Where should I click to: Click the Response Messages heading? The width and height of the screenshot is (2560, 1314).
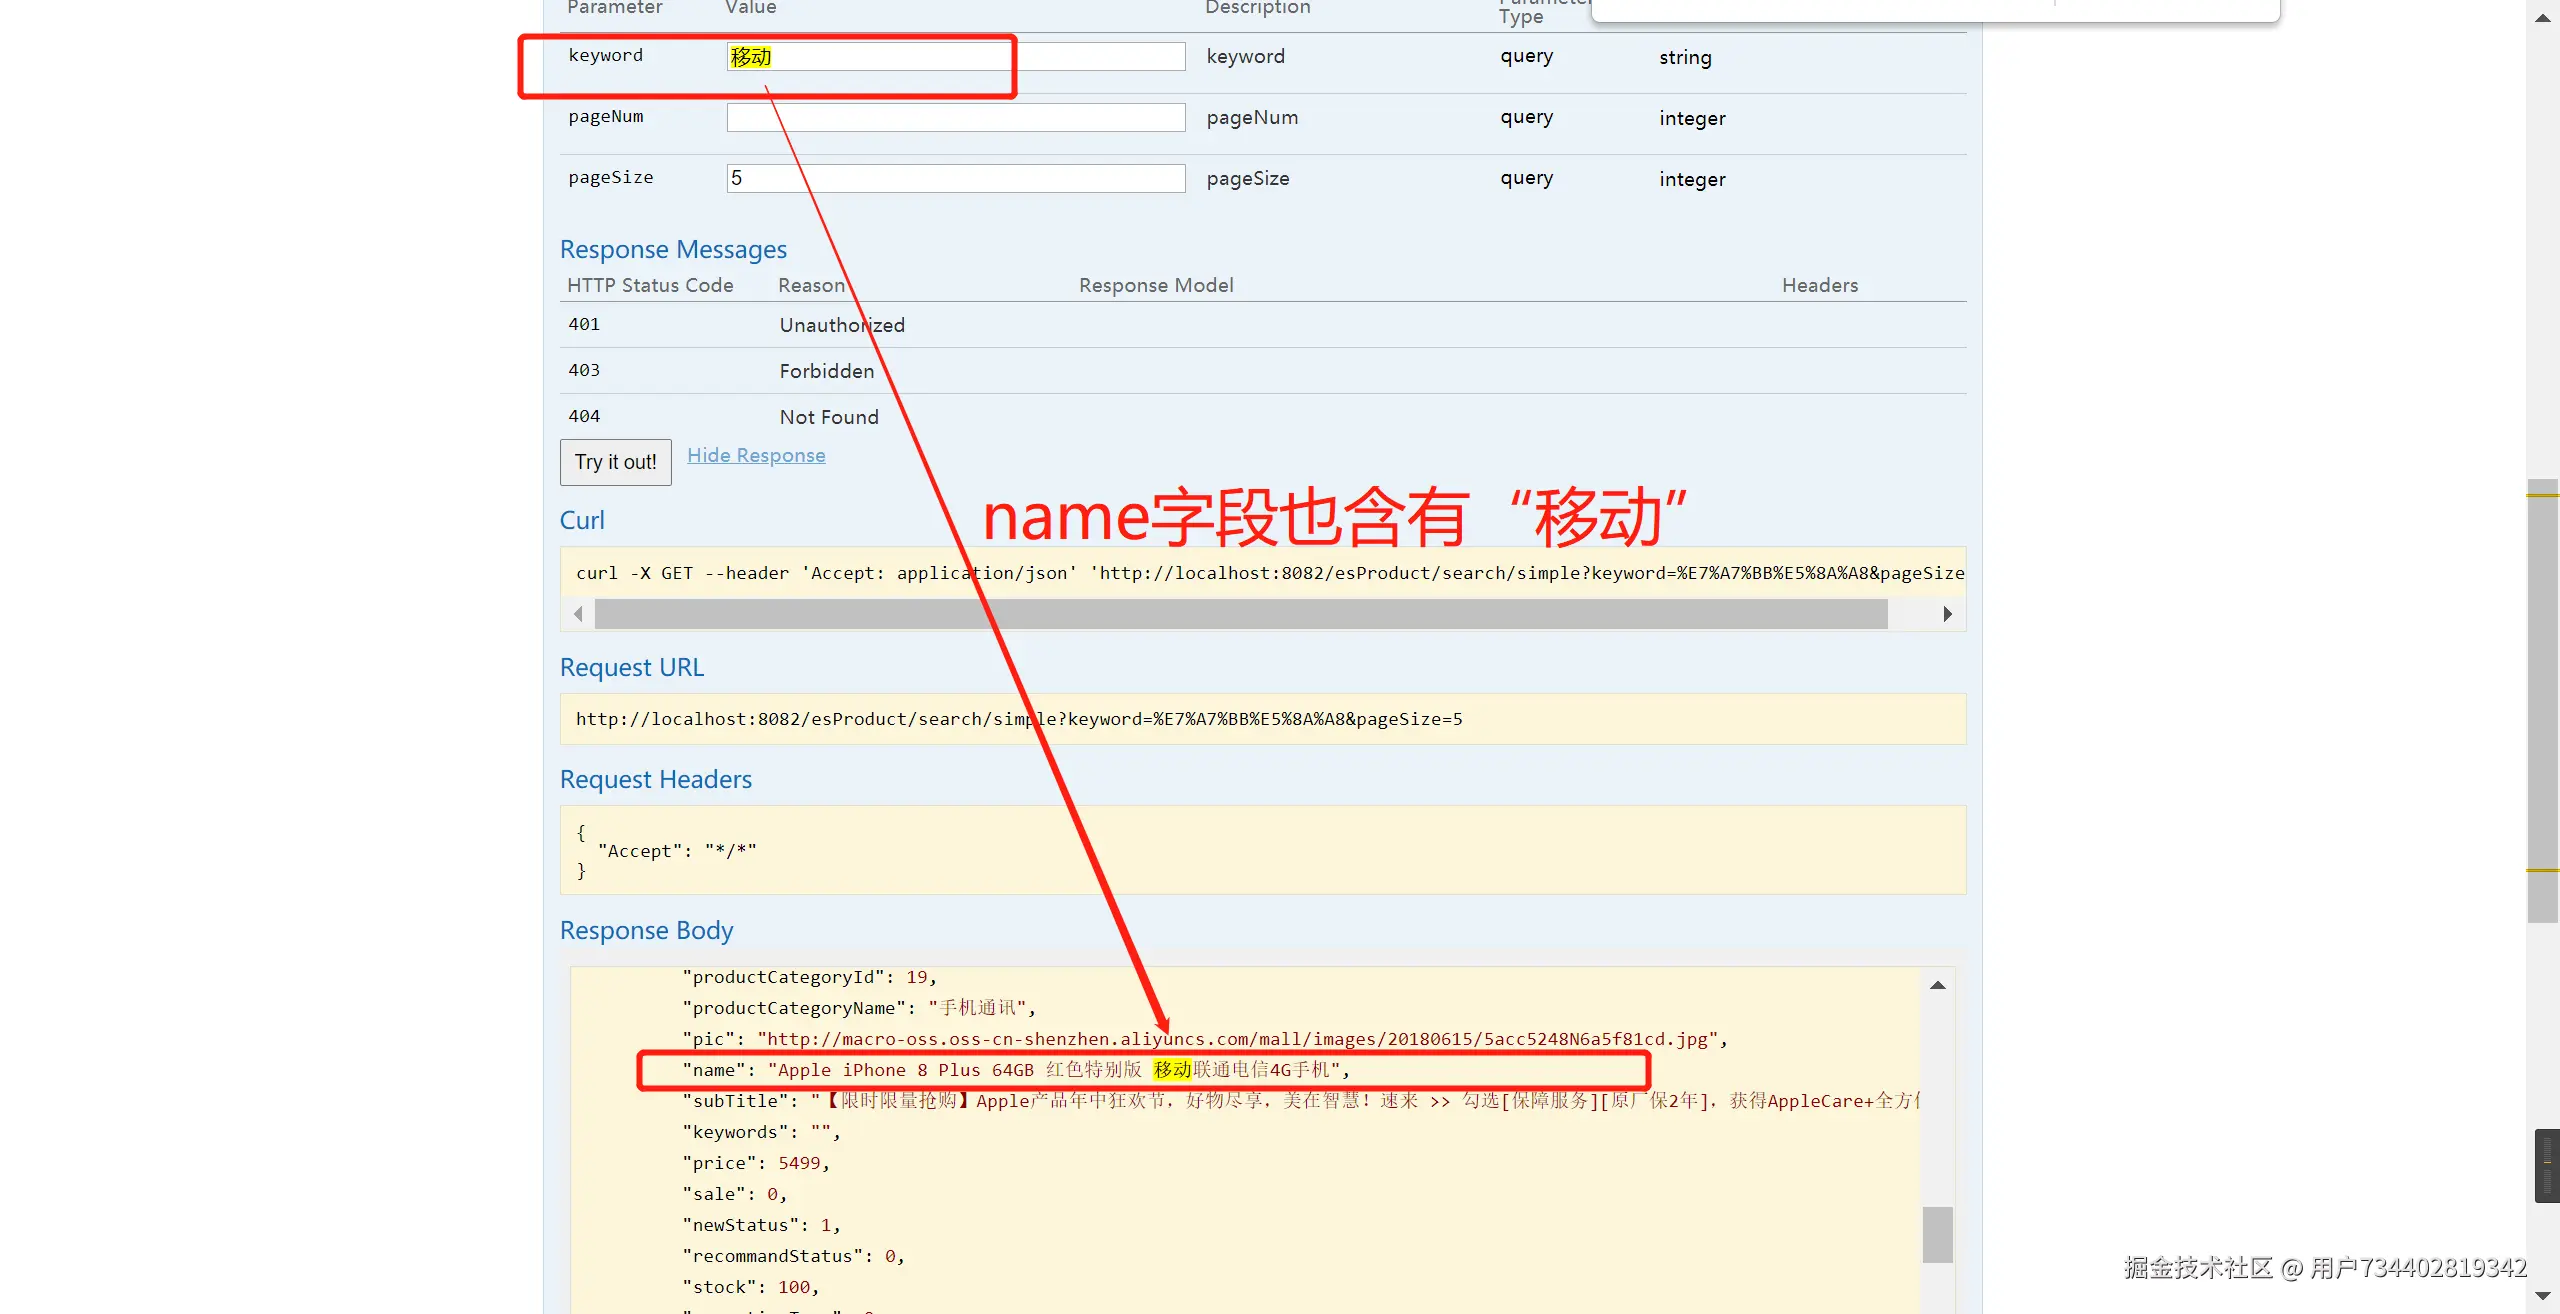tap(673, 249)
